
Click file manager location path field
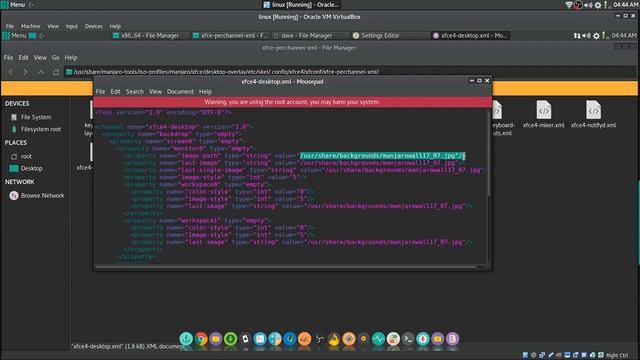point(349,72)
